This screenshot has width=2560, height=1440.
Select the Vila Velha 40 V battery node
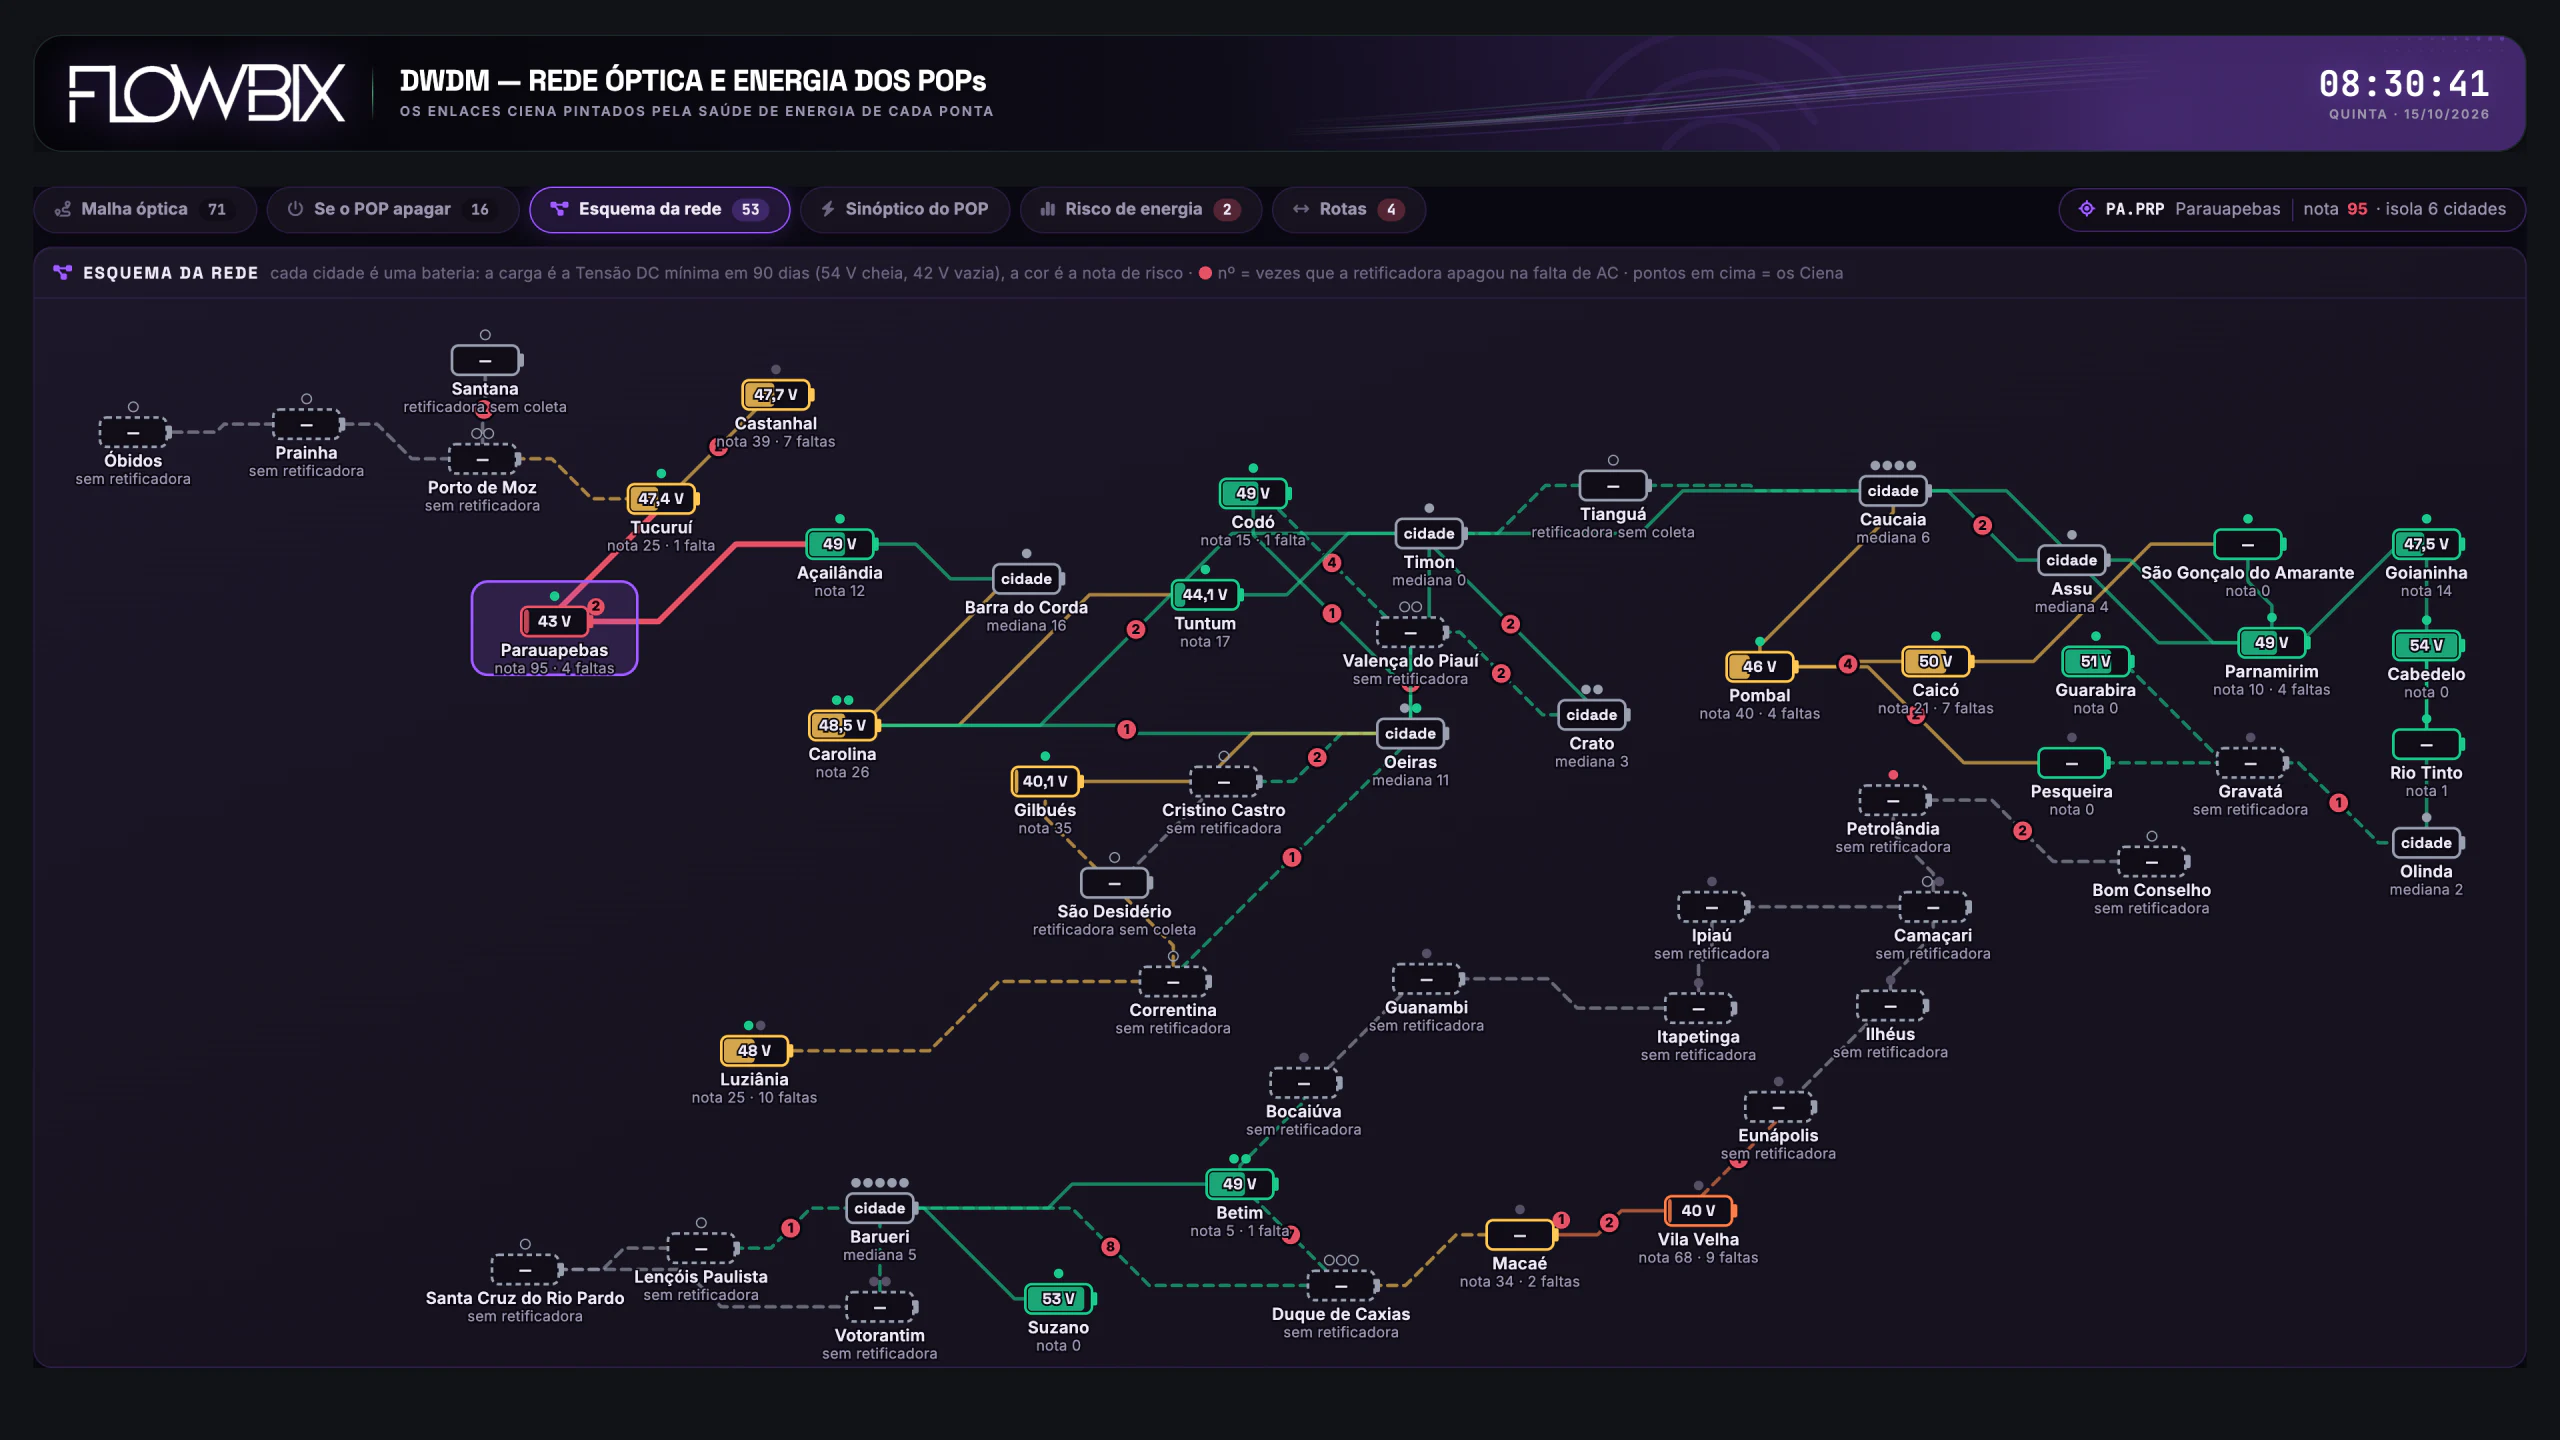coord(1698,1210)
